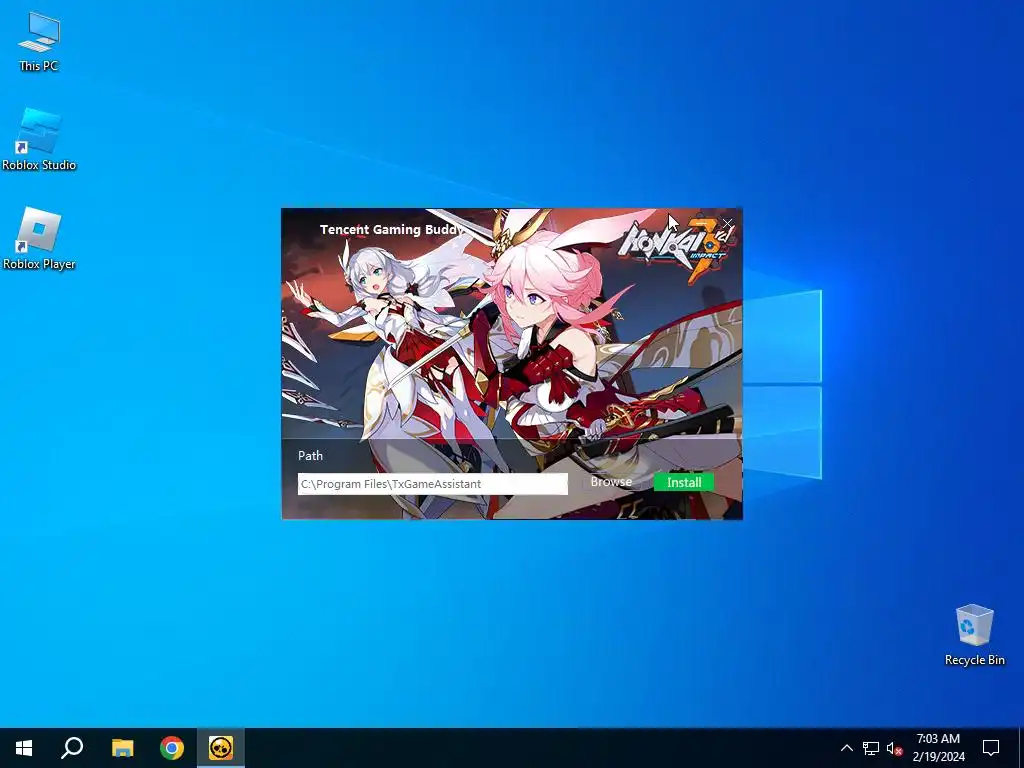Open File Explorer from taskbar
The height and width of the screenshot is (768, 1024).
pos(122,748)
